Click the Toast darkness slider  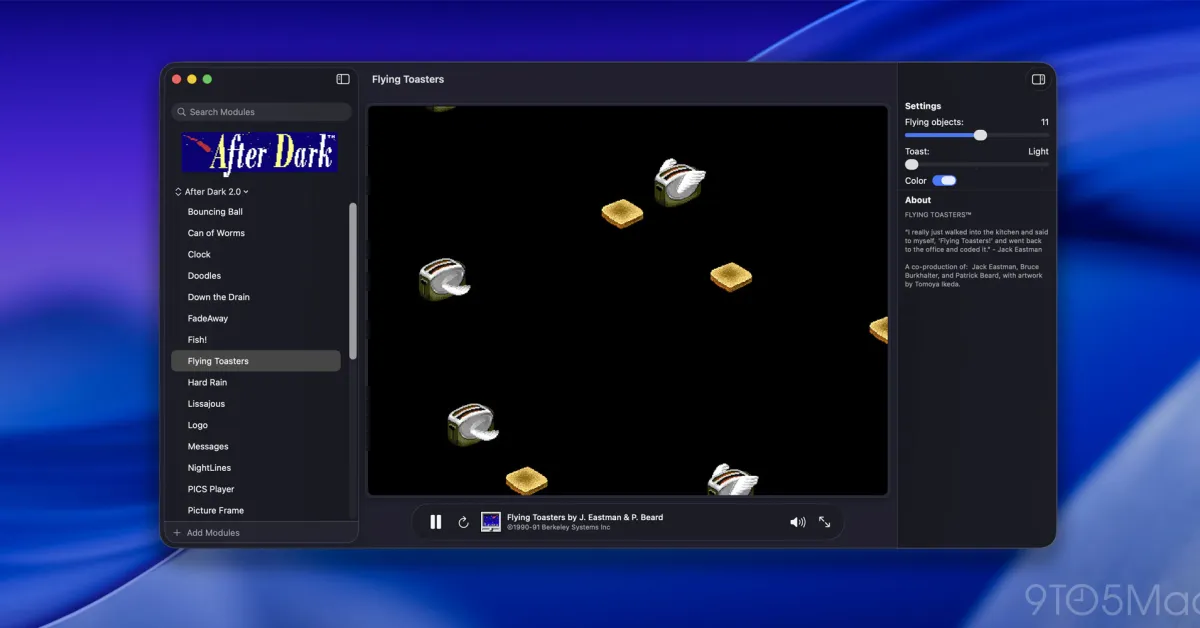click(x=977, y=164)
